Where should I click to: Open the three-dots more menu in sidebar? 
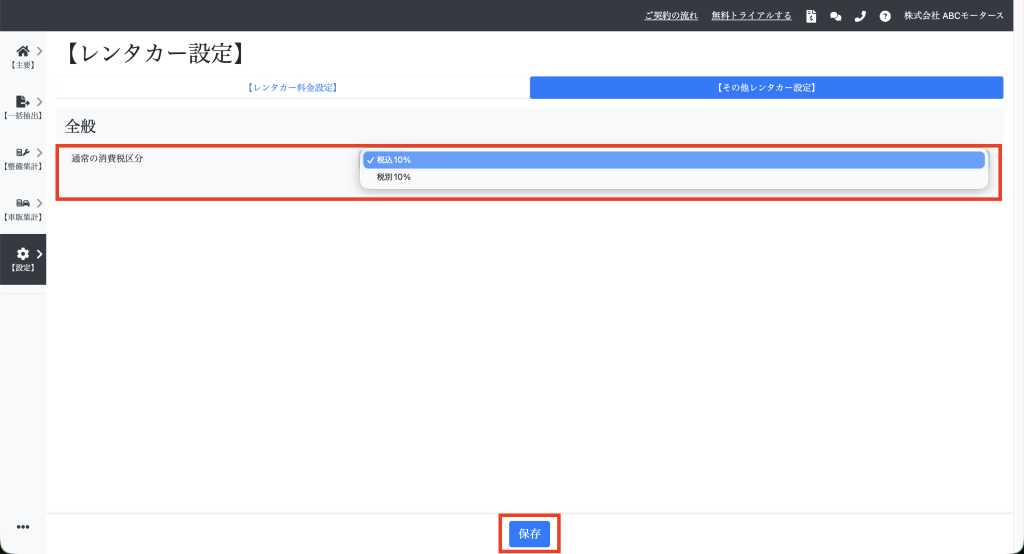point(23,527)
